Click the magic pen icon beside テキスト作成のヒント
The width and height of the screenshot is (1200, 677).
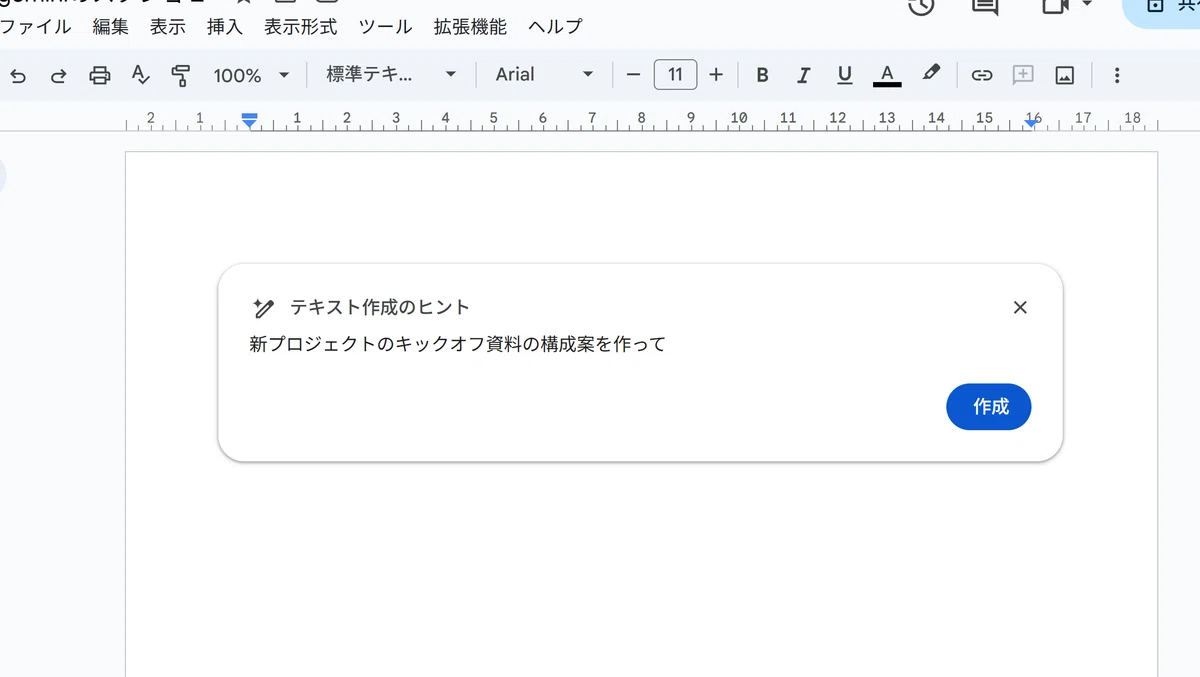click(264, 308)
